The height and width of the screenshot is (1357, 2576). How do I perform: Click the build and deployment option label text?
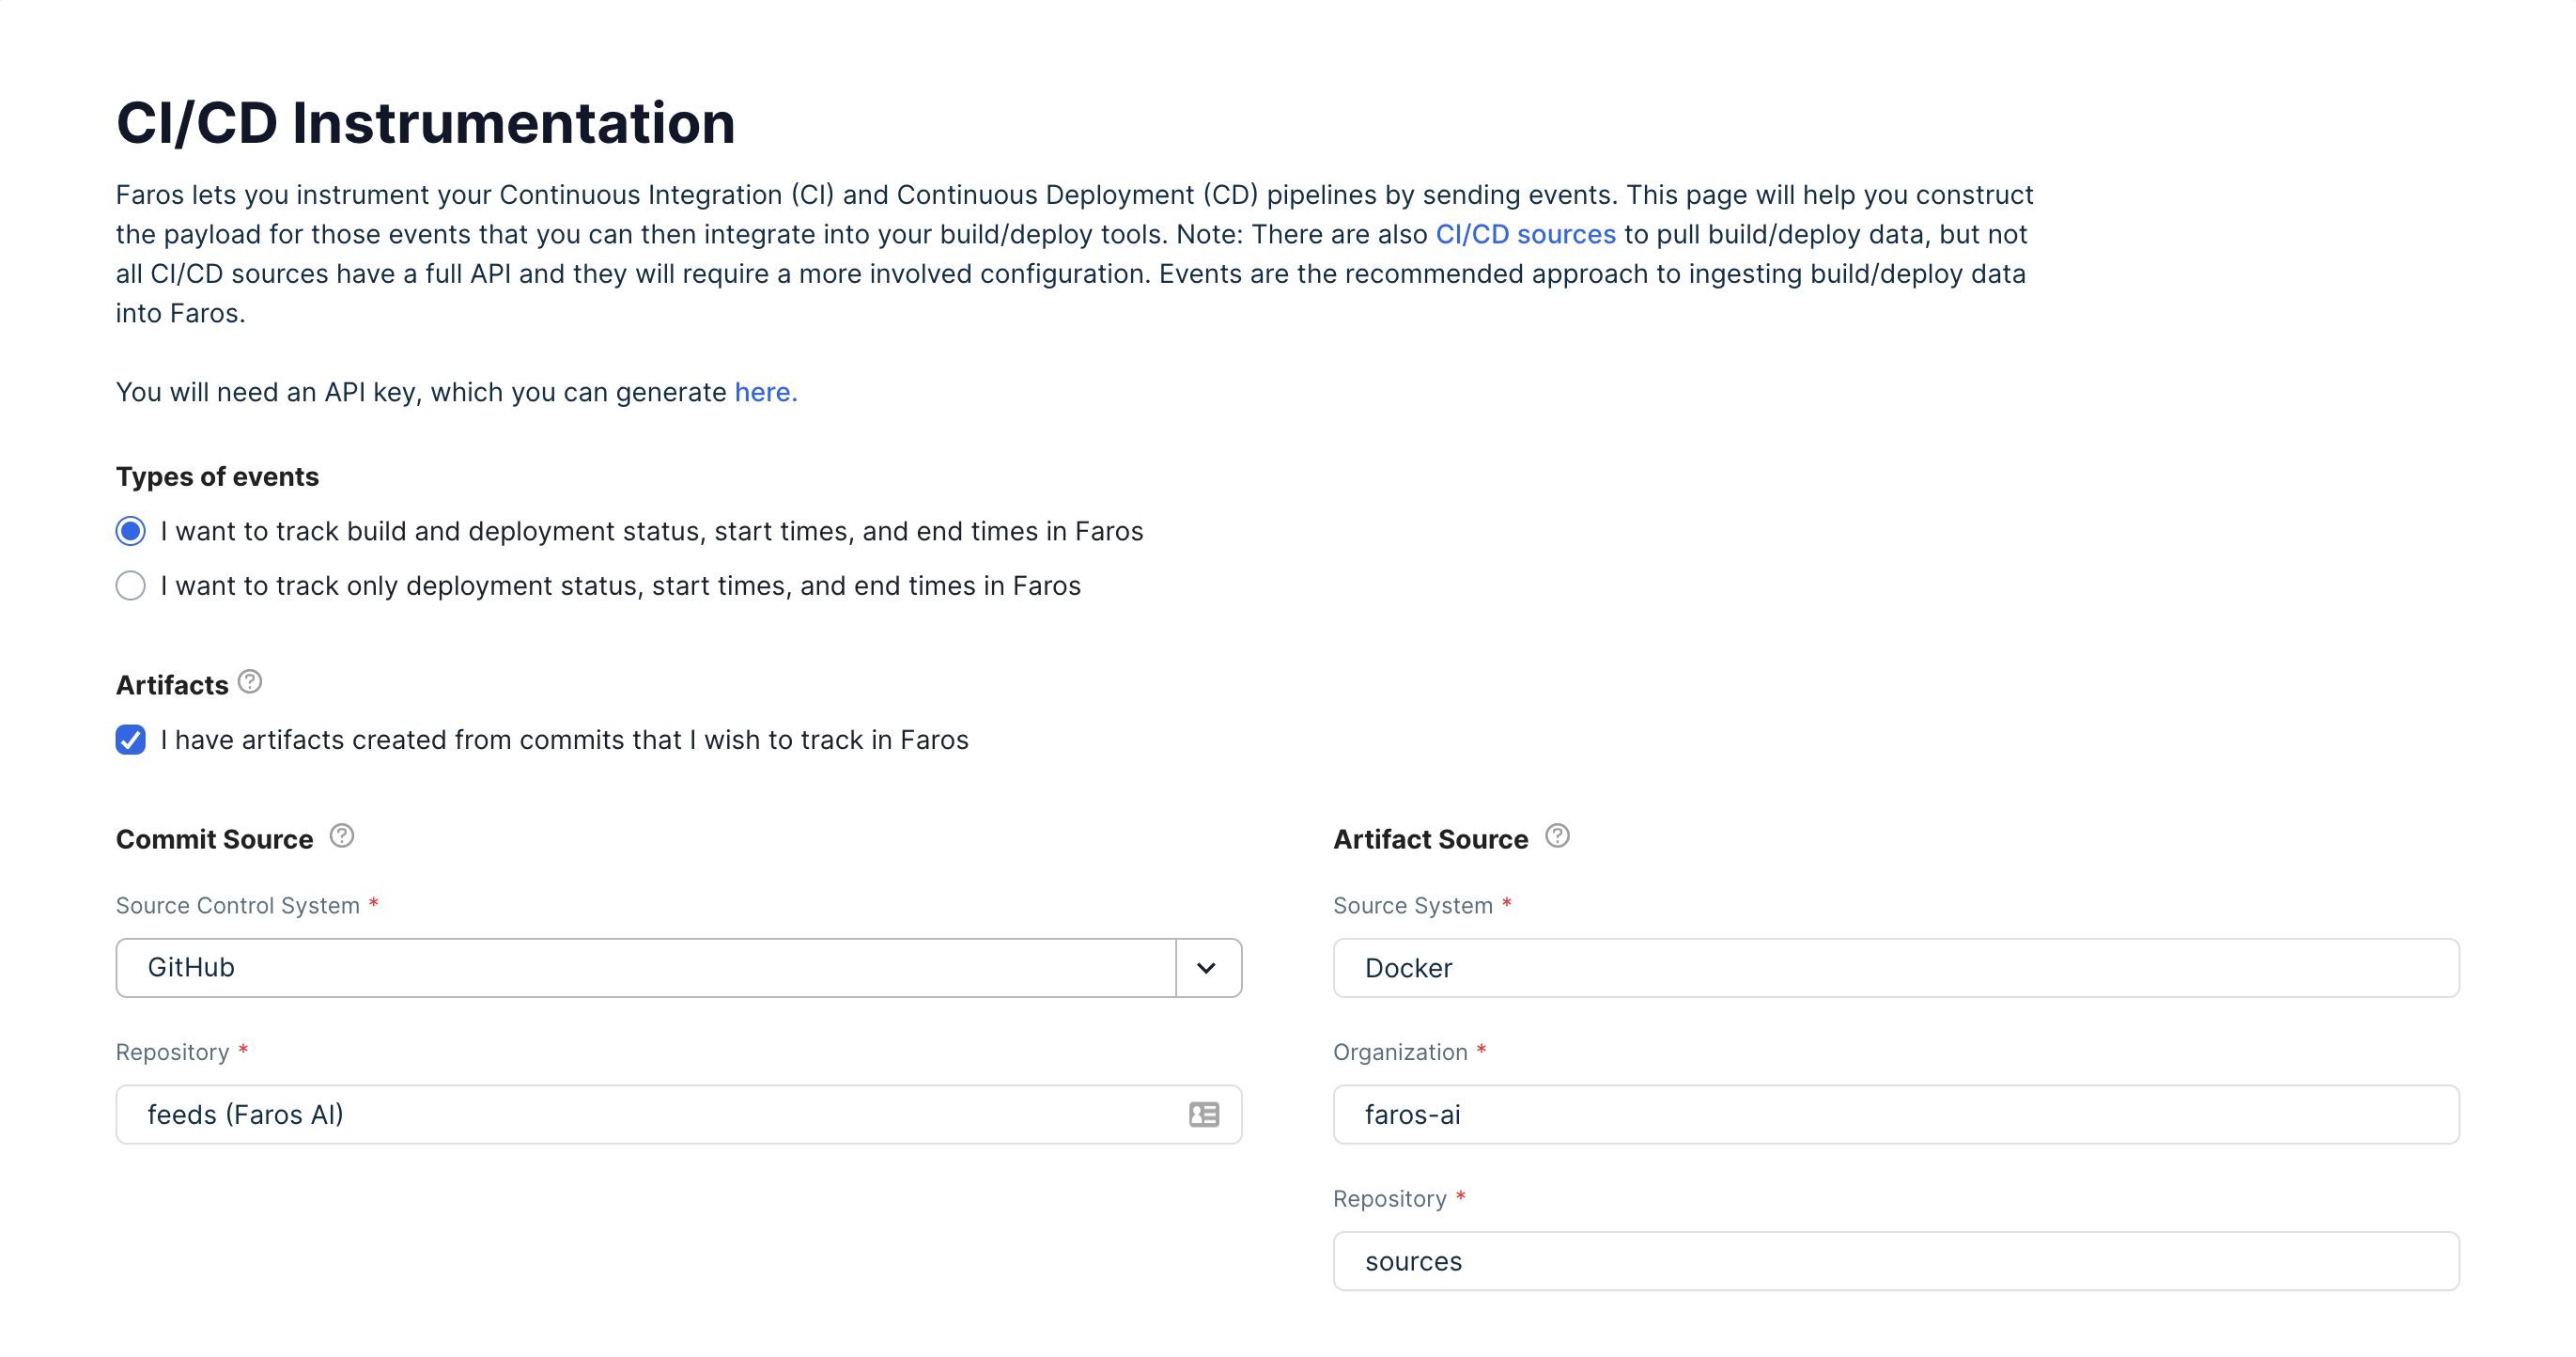651,531
